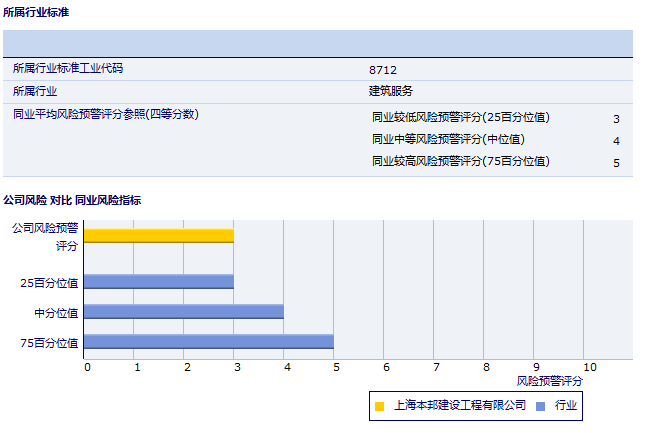
Task: Click the 同业中等风险预警评分(中位值) entry
Action: click(448, 139)
